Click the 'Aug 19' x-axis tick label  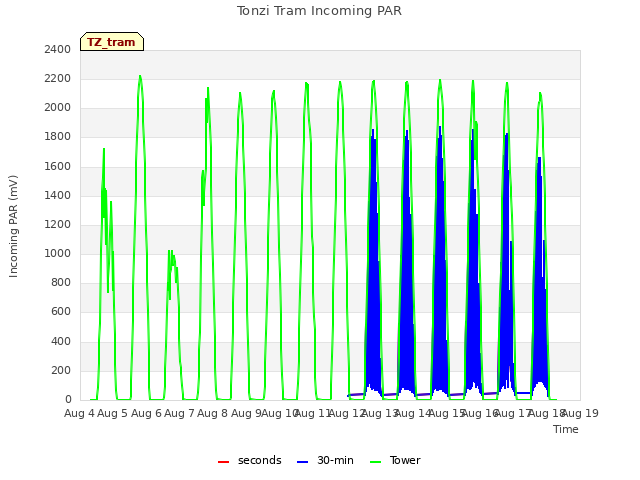tap(580, 413)
